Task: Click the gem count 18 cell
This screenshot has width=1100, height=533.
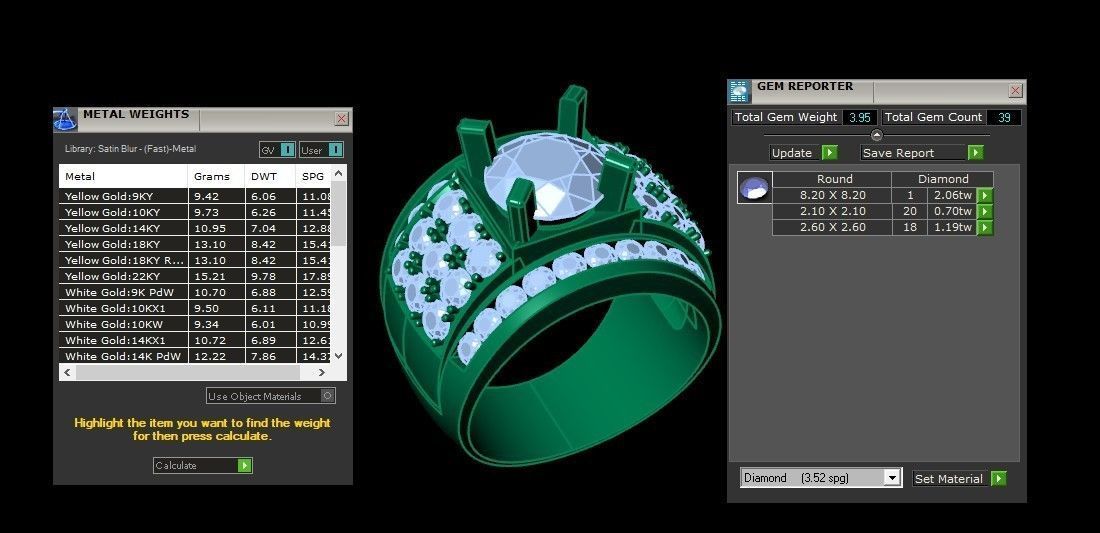Action: click(910, 228)
